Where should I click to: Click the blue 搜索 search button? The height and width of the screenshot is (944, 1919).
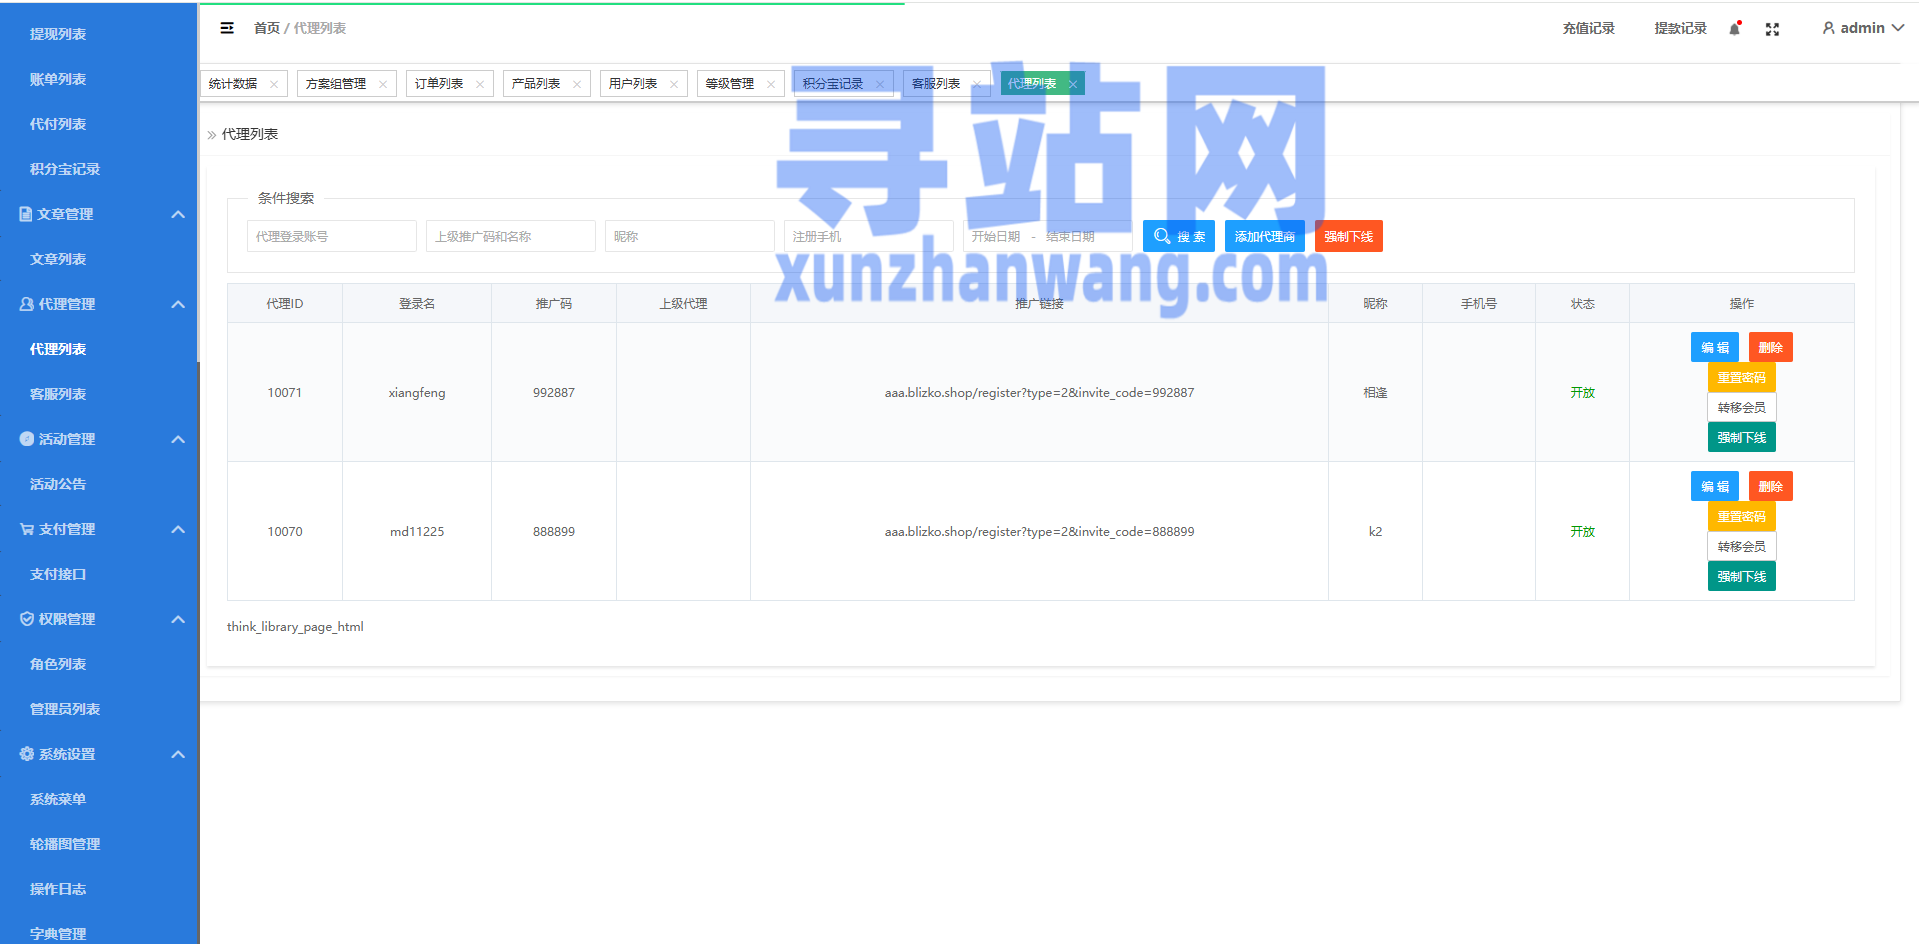pos(1178,236)
